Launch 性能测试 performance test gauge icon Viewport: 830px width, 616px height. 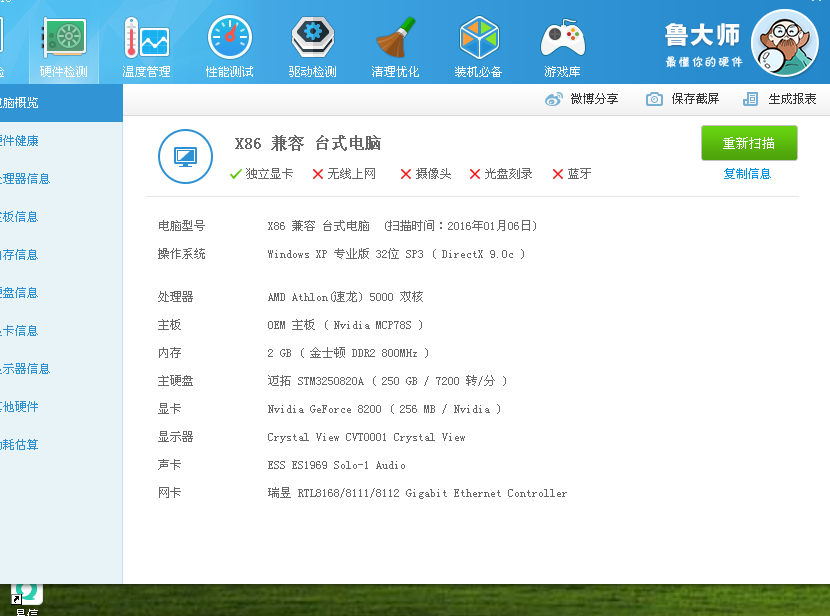point(229,46)
